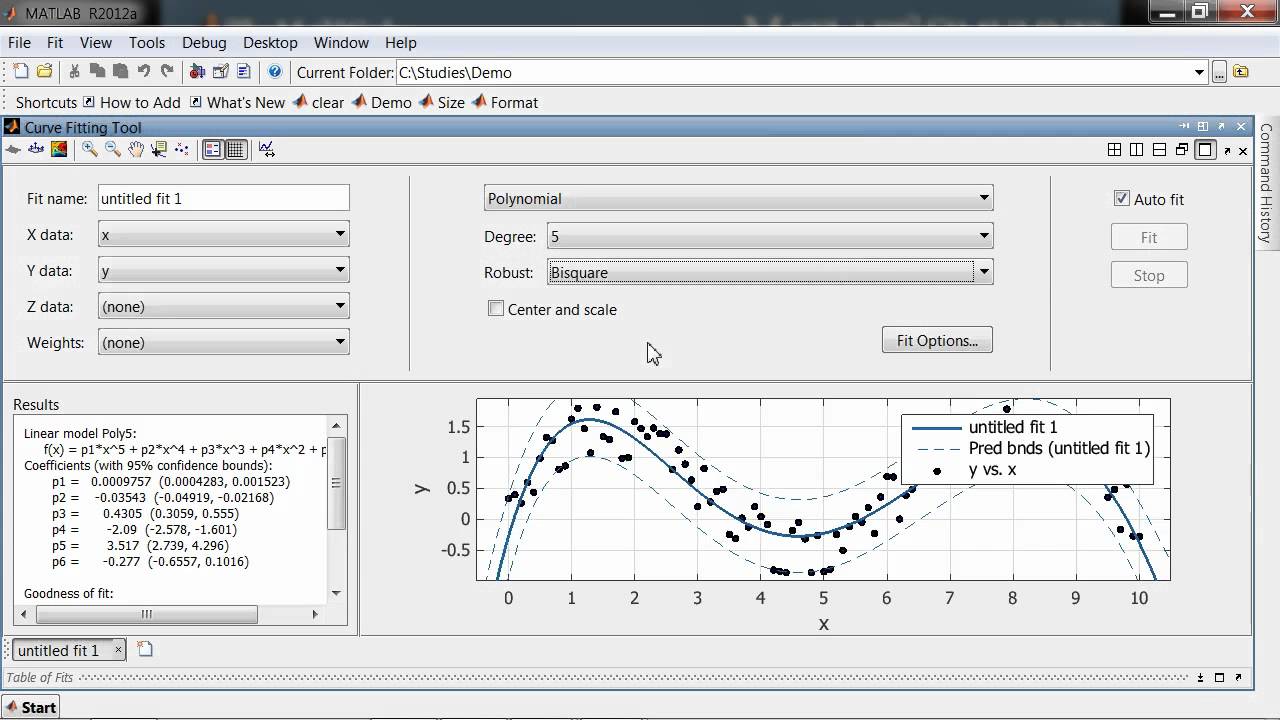The height and width of the screenshot is (720, 1280).
Task: Open the Current Folder path dropdown
Action: coord(1200,72)
